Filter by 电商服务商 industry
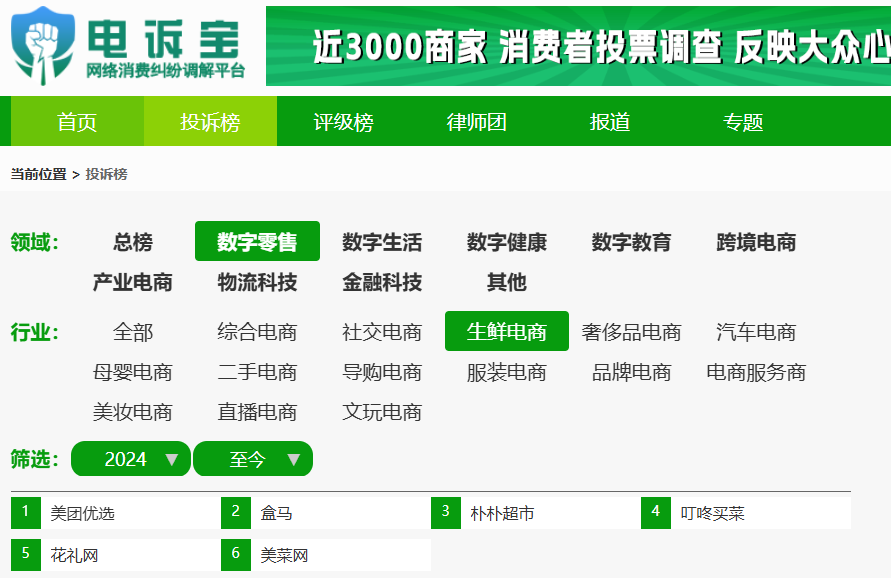Image resolution: width=891 pixels, height=578 pixels. [x=756, y=372]
